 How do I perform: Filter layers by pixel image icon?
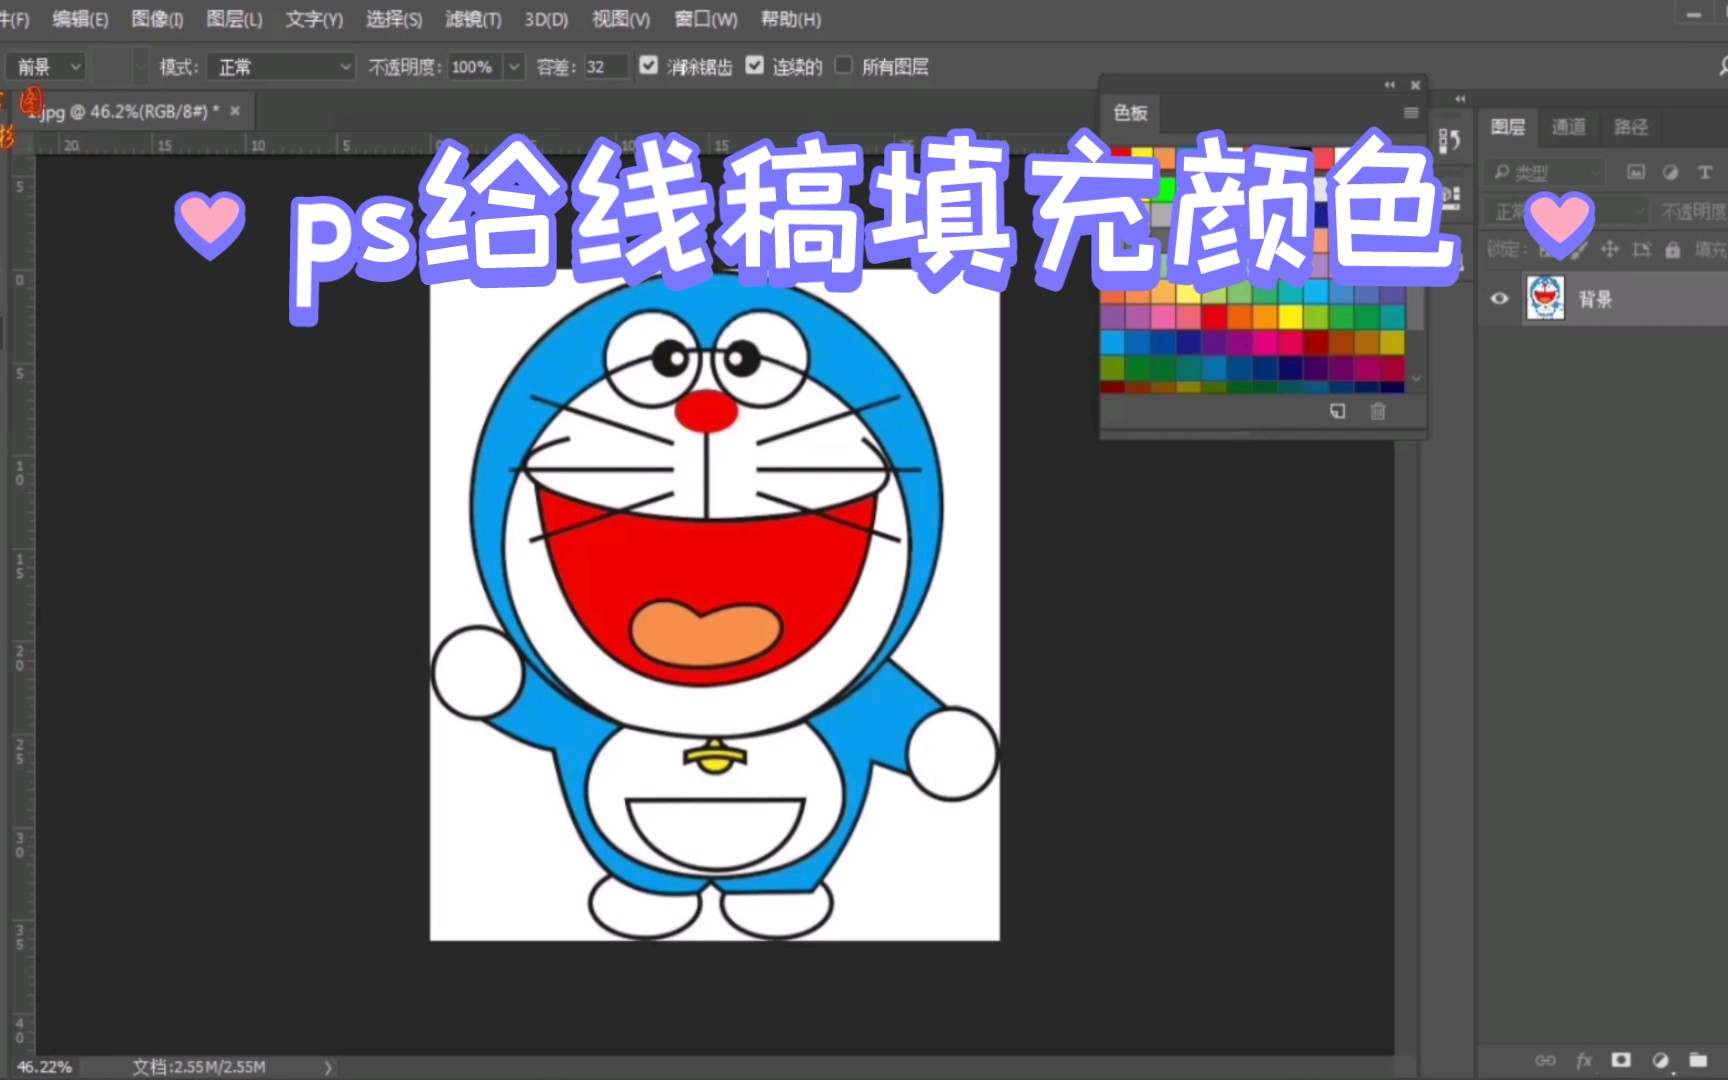[1636, 172]
